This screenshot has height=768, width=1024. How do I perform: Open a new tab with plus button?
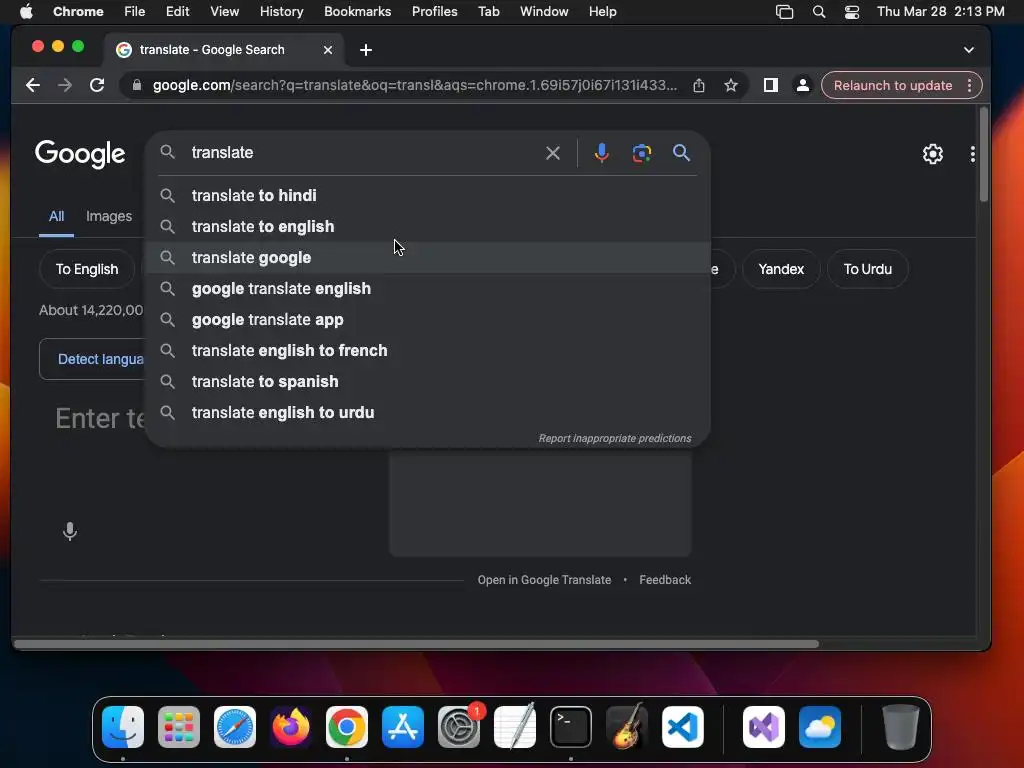pos(366,50)
